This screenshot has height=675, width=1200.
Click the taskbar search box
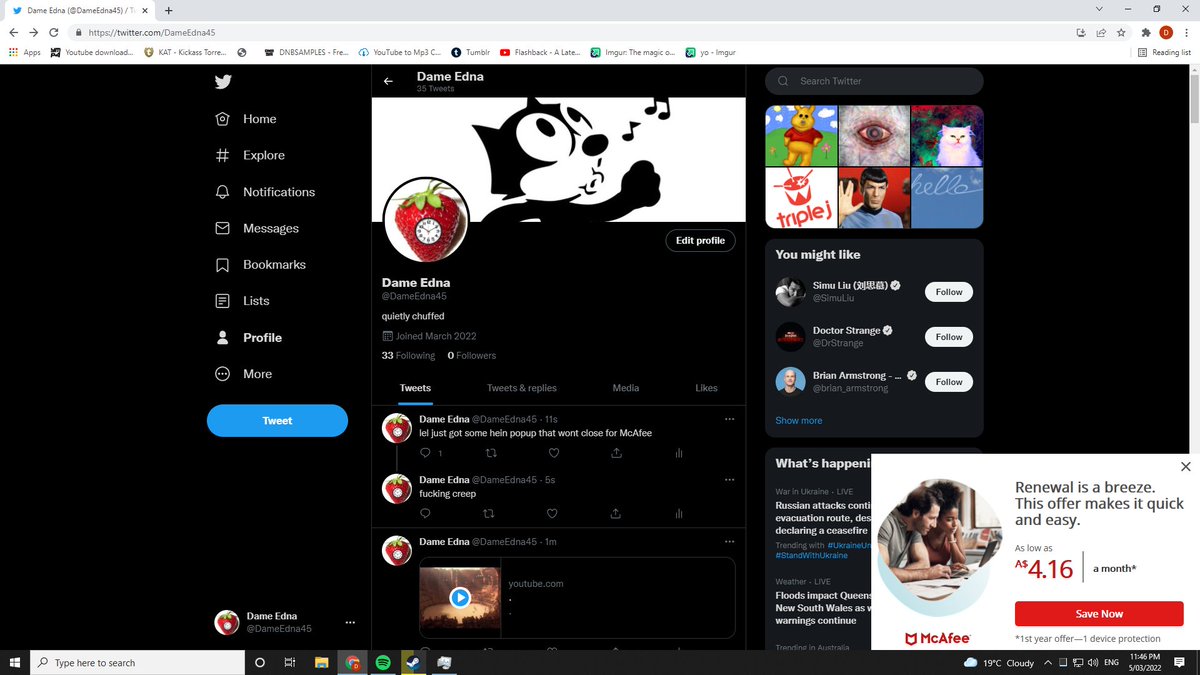tap(137, 662)
